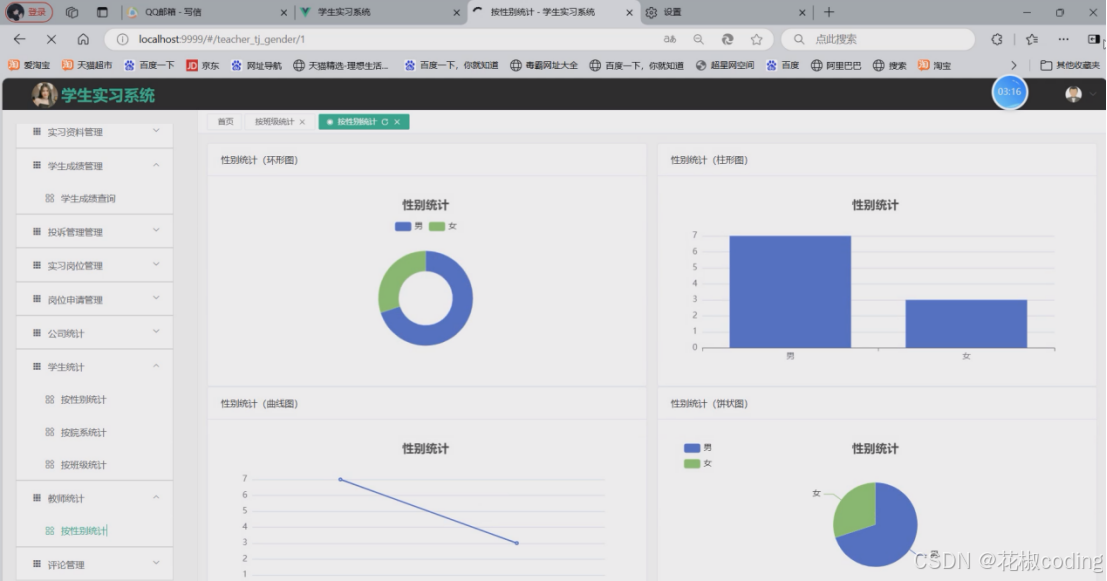Close the 按班级统计 page tab

[x=302, y=122]
